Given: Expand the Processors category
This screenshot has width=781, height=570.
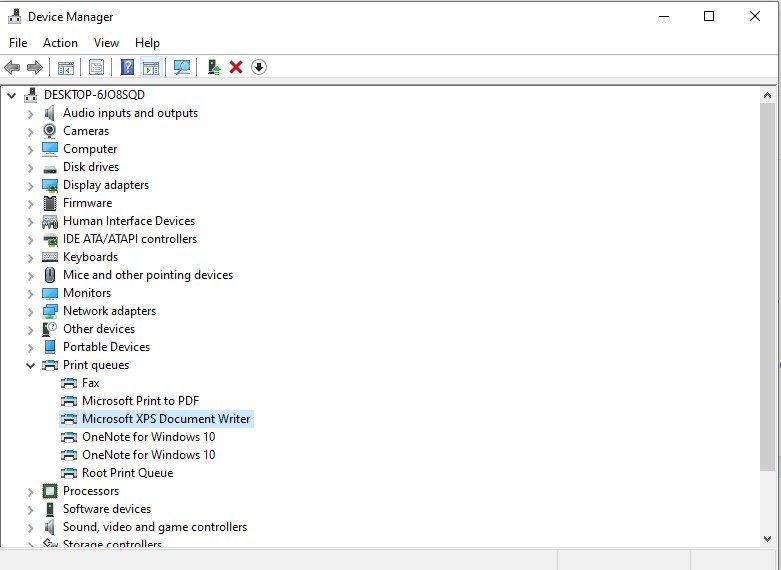Looking at the screenshot, I should pos(30,491).
